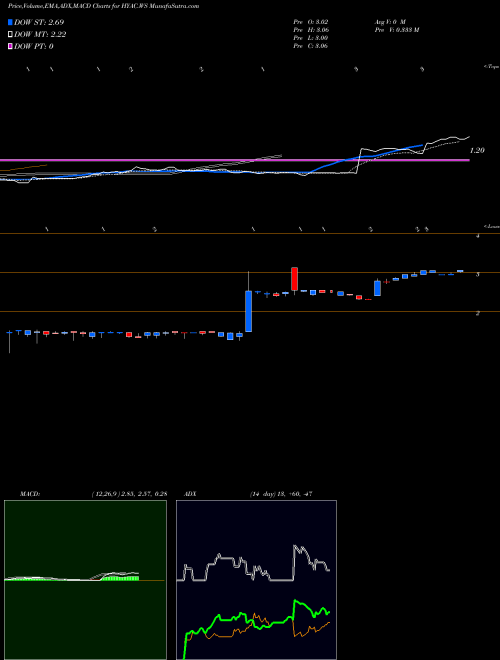Screen dimensions: 500x660
Task: Open the ADX indicator chart panel
Action: click(x=256, y=580)
